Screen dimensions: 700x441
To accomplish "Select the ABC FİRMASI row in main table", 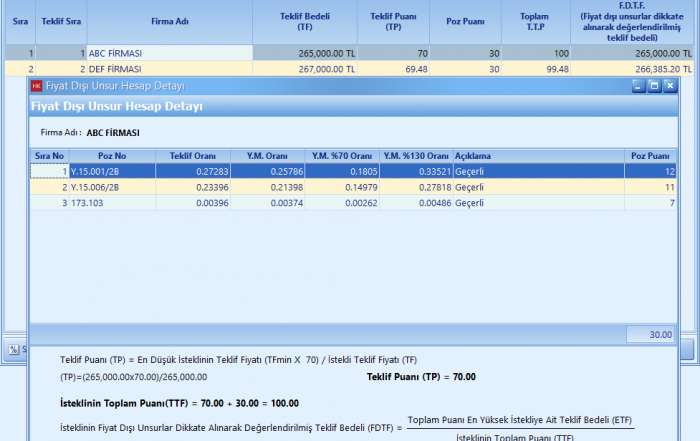I will point(170,53).
